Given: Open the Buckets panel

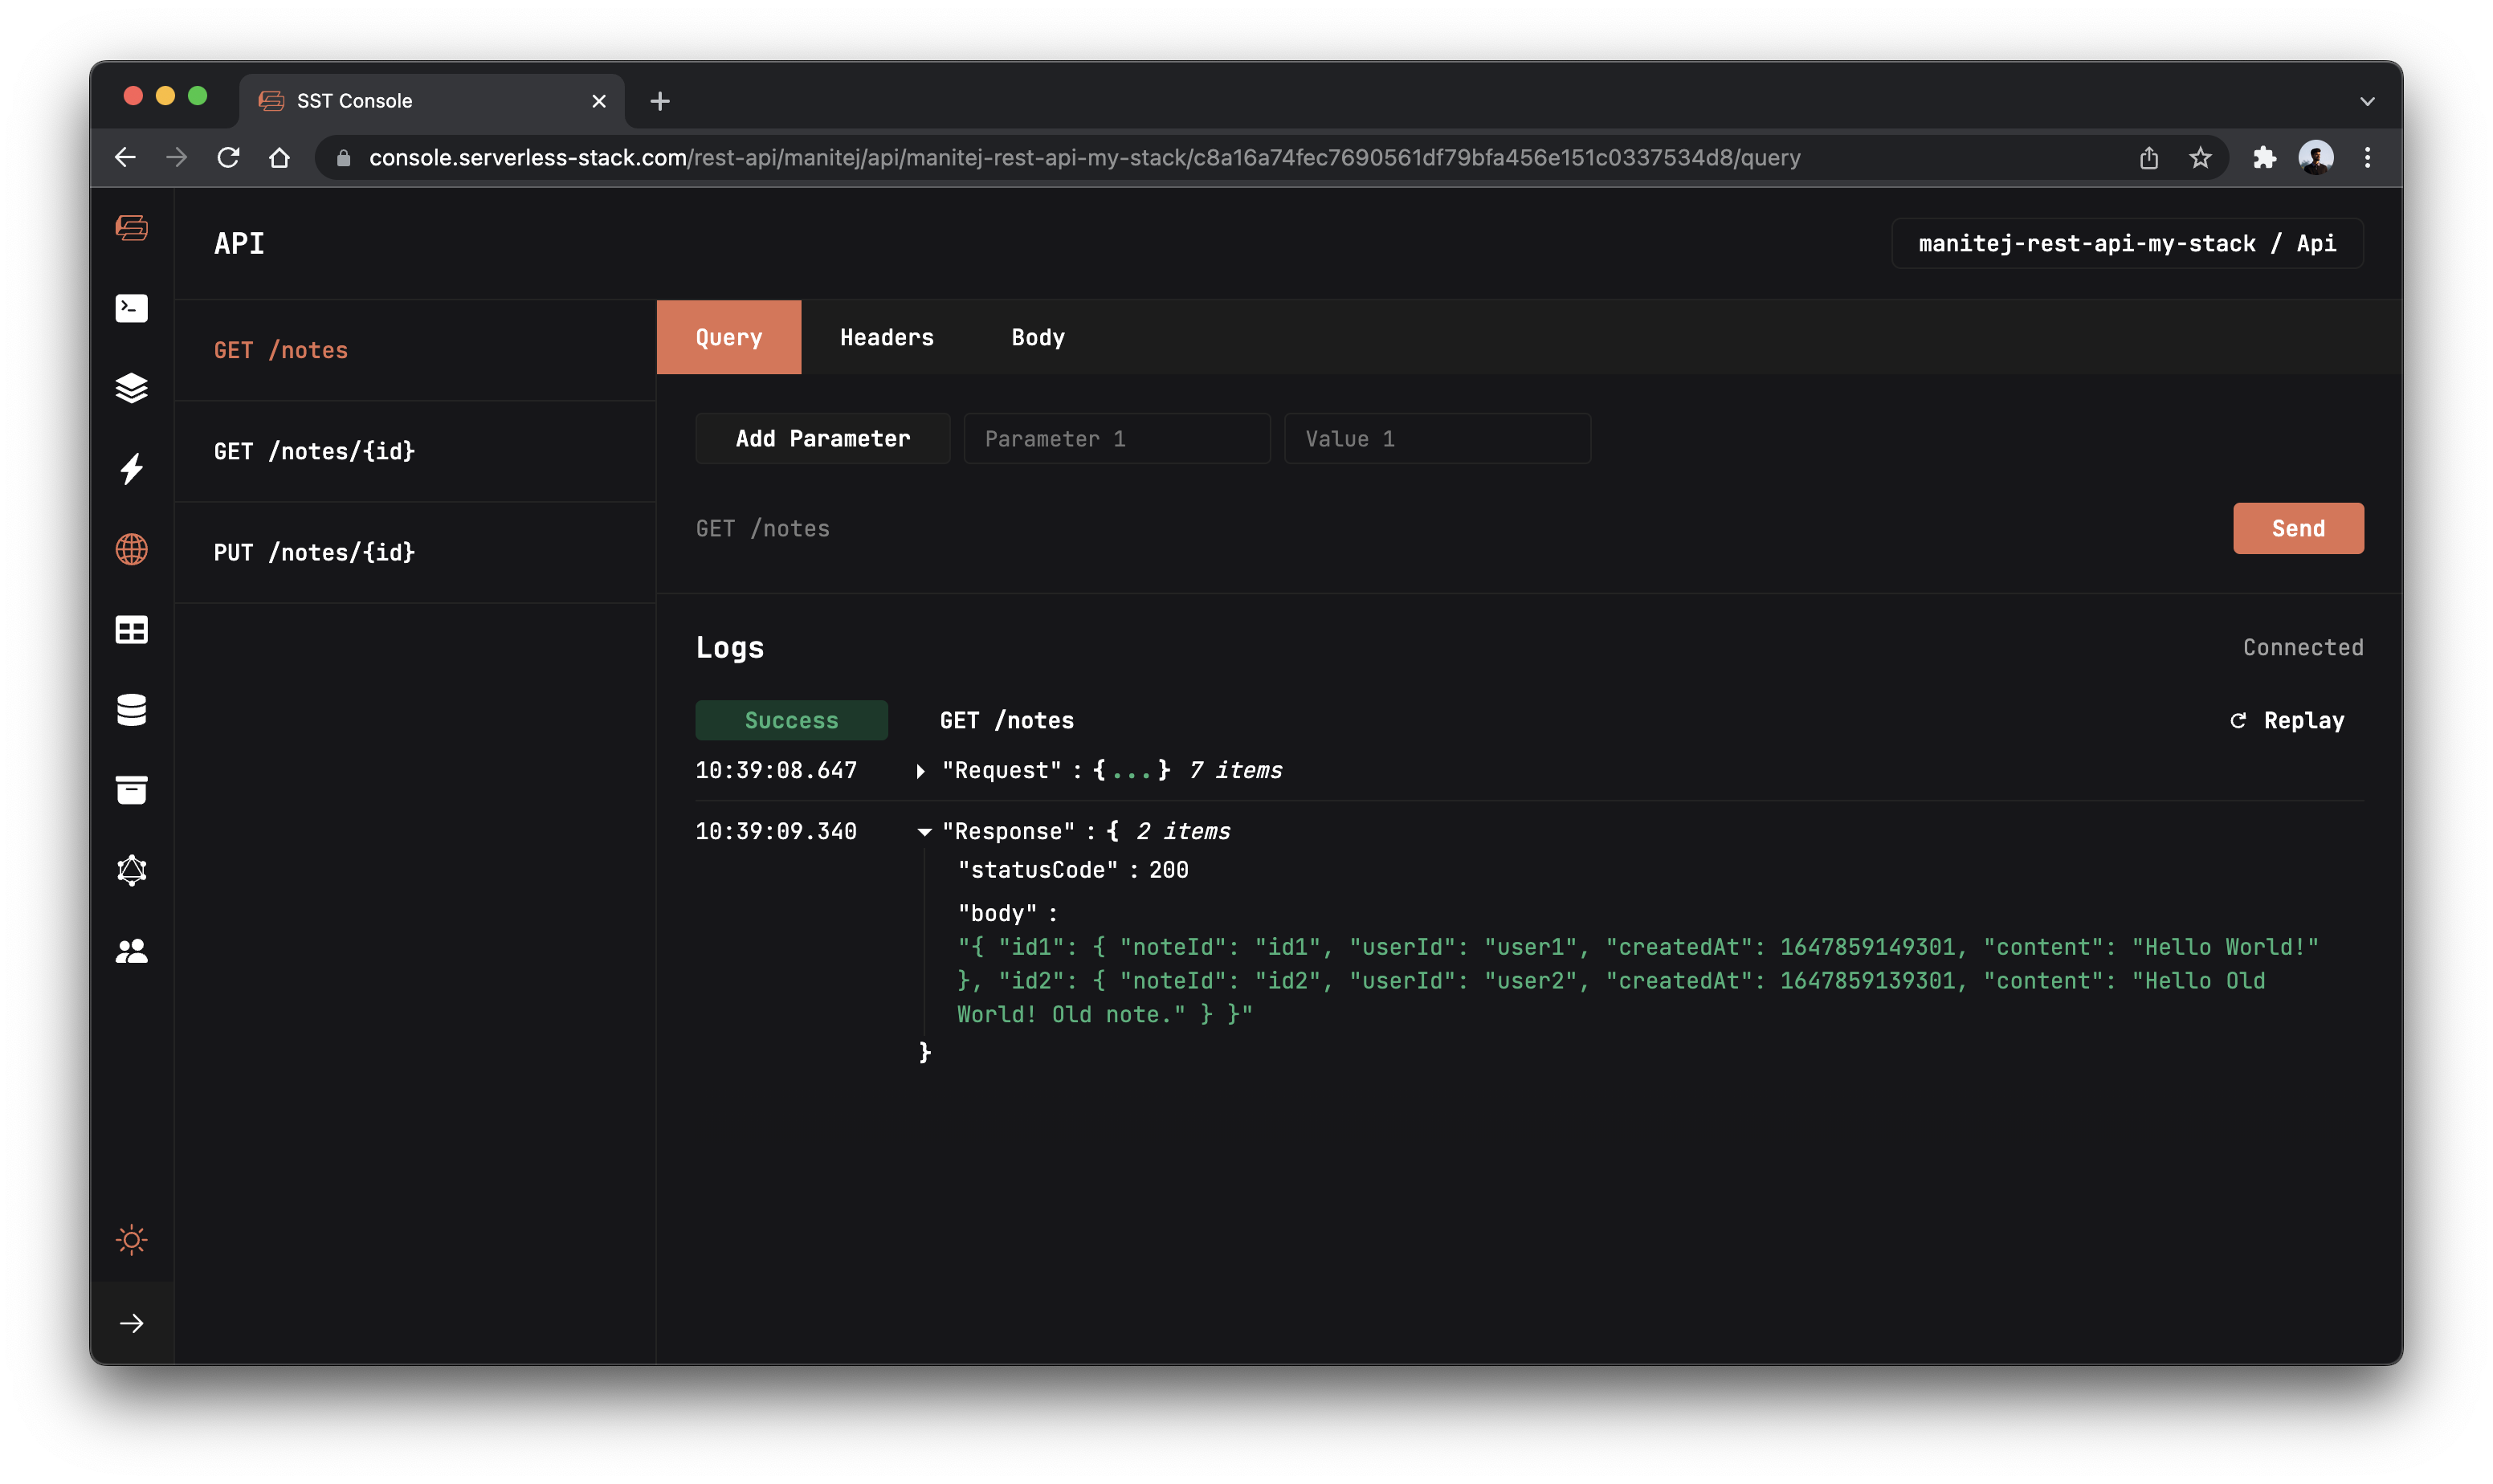Looking at the screenshot, I should (x=131, y=789).
